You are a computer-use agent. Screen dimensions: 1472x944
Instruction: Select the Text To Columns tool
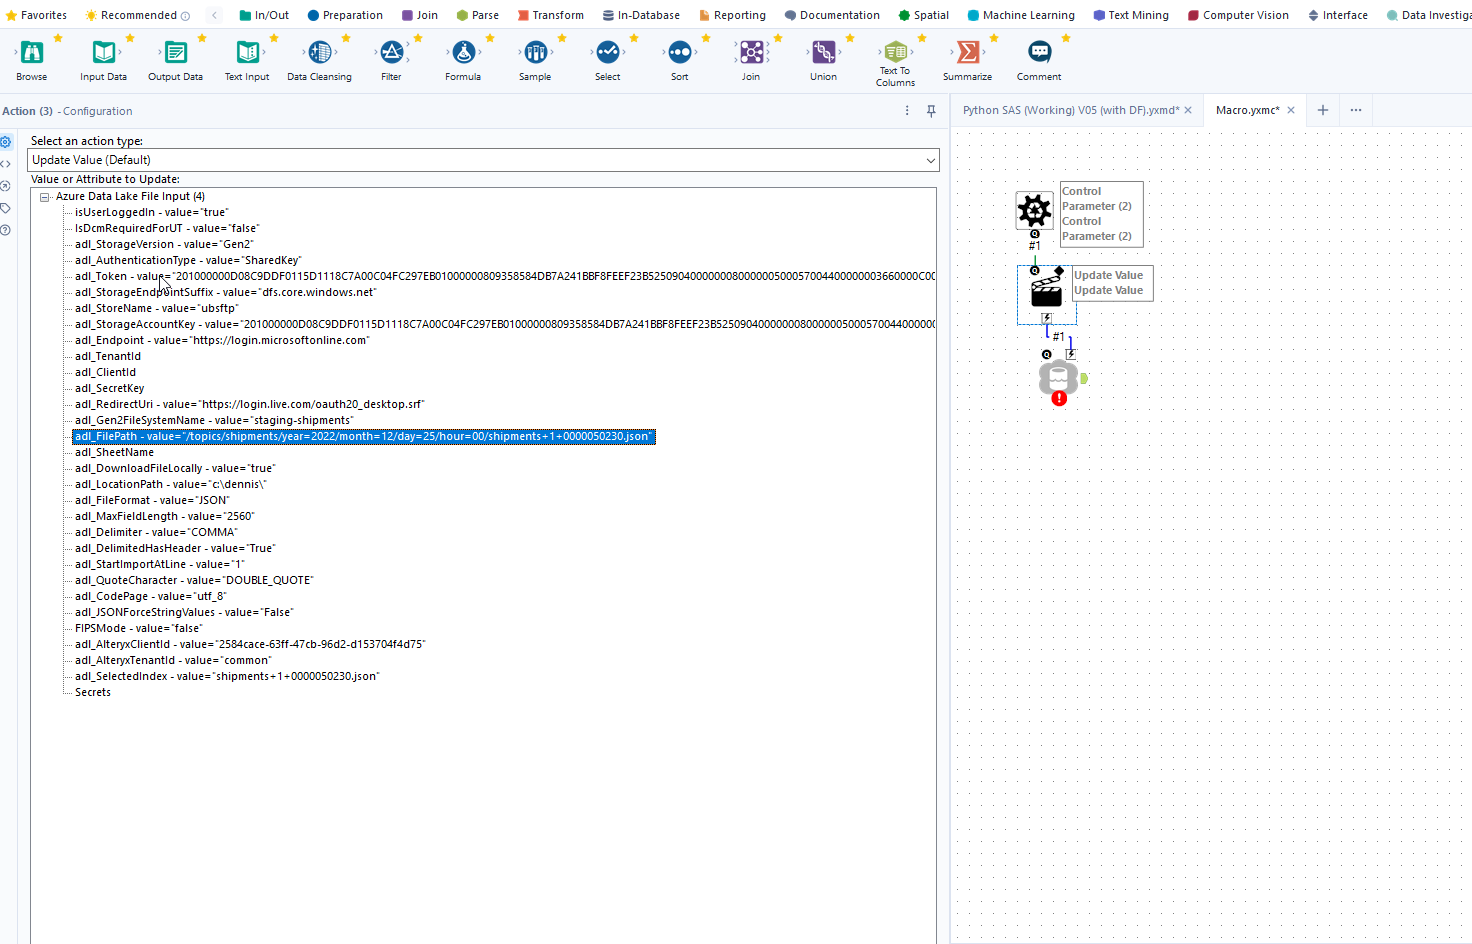[895, 53]
